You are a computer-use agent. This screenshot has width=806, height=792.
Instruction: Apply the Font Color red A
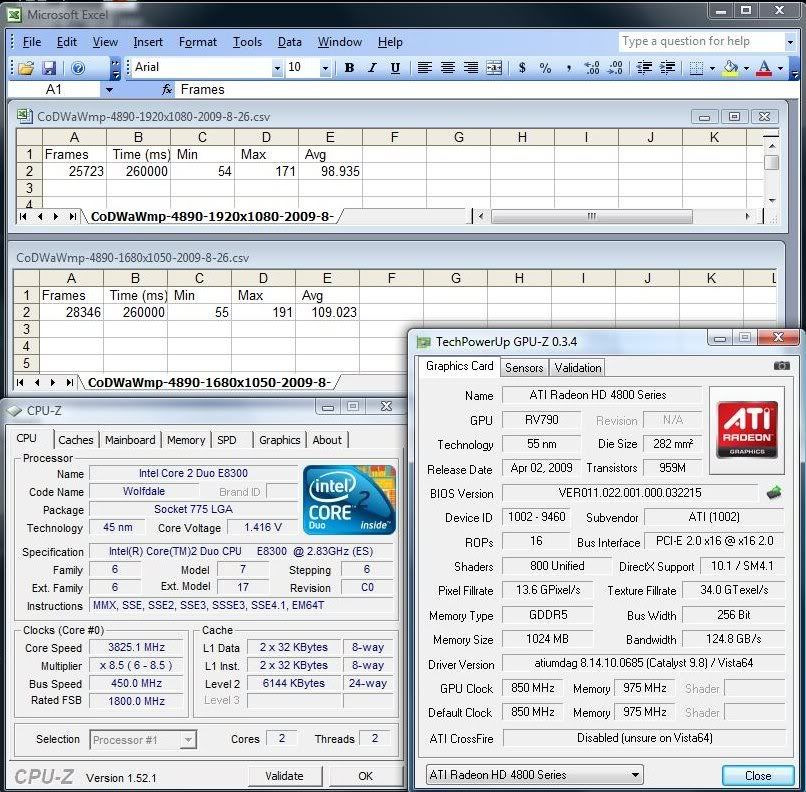[x=764, y=68]
